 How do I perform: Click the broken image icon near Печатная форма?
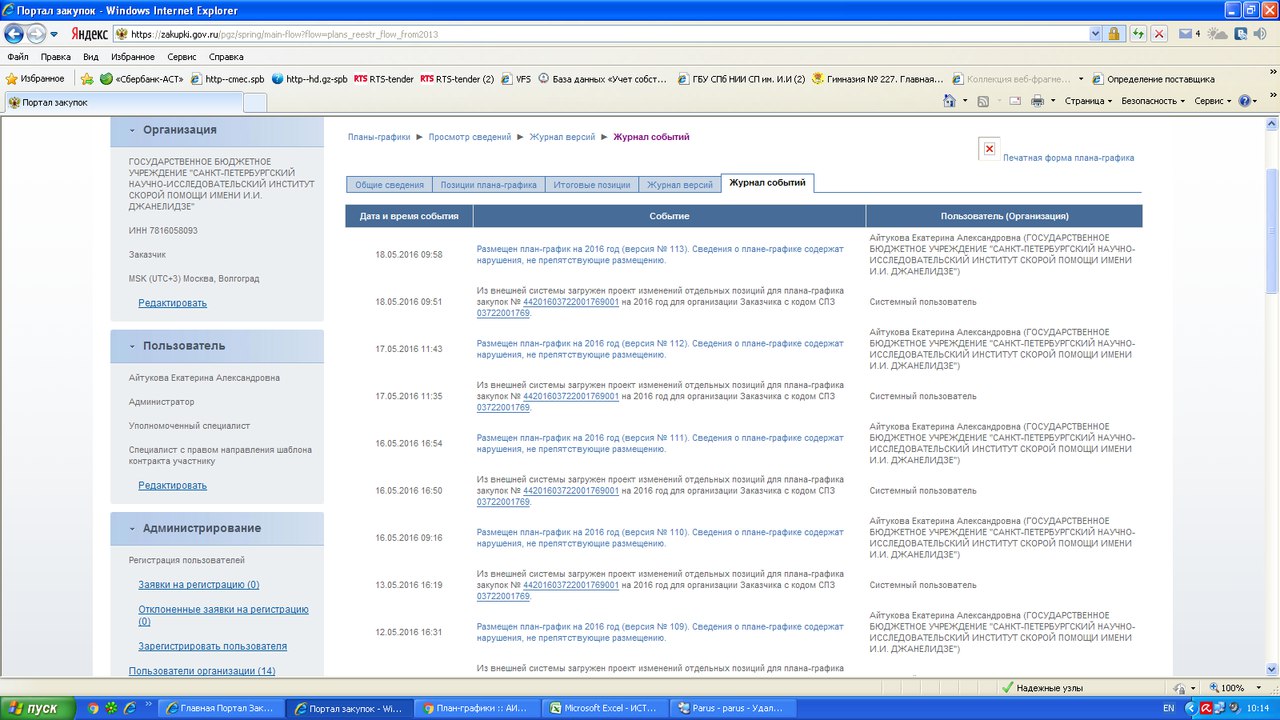989,149
